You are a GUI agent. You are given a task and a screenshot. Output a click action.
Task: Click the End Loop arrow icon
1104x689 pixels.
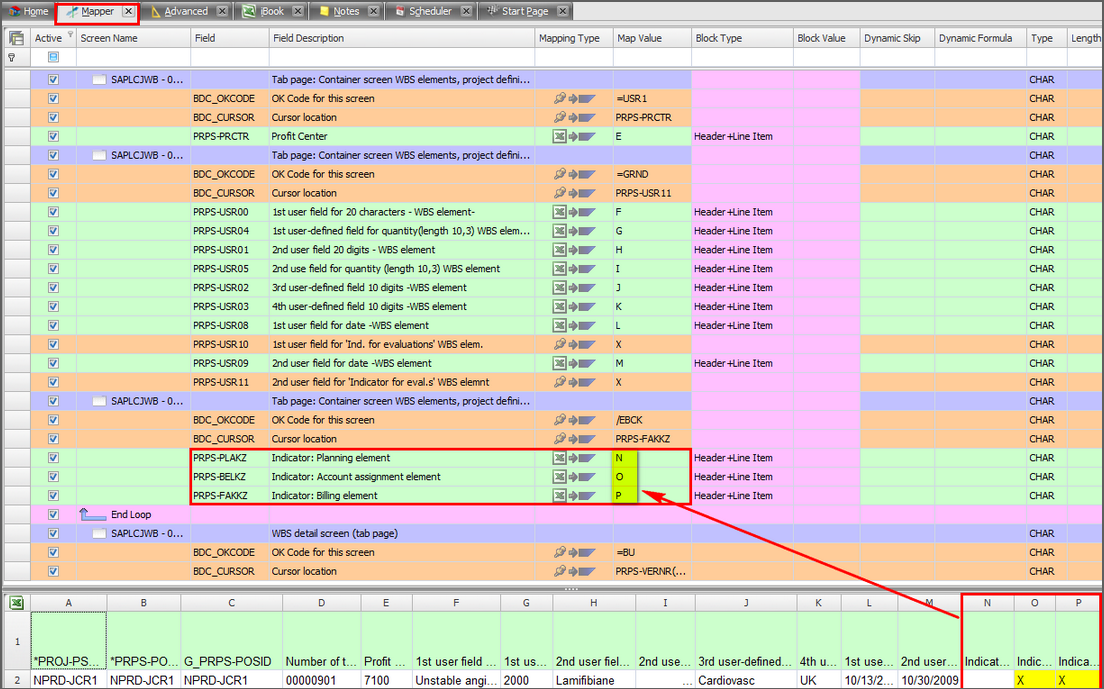[x=92, y=514]
